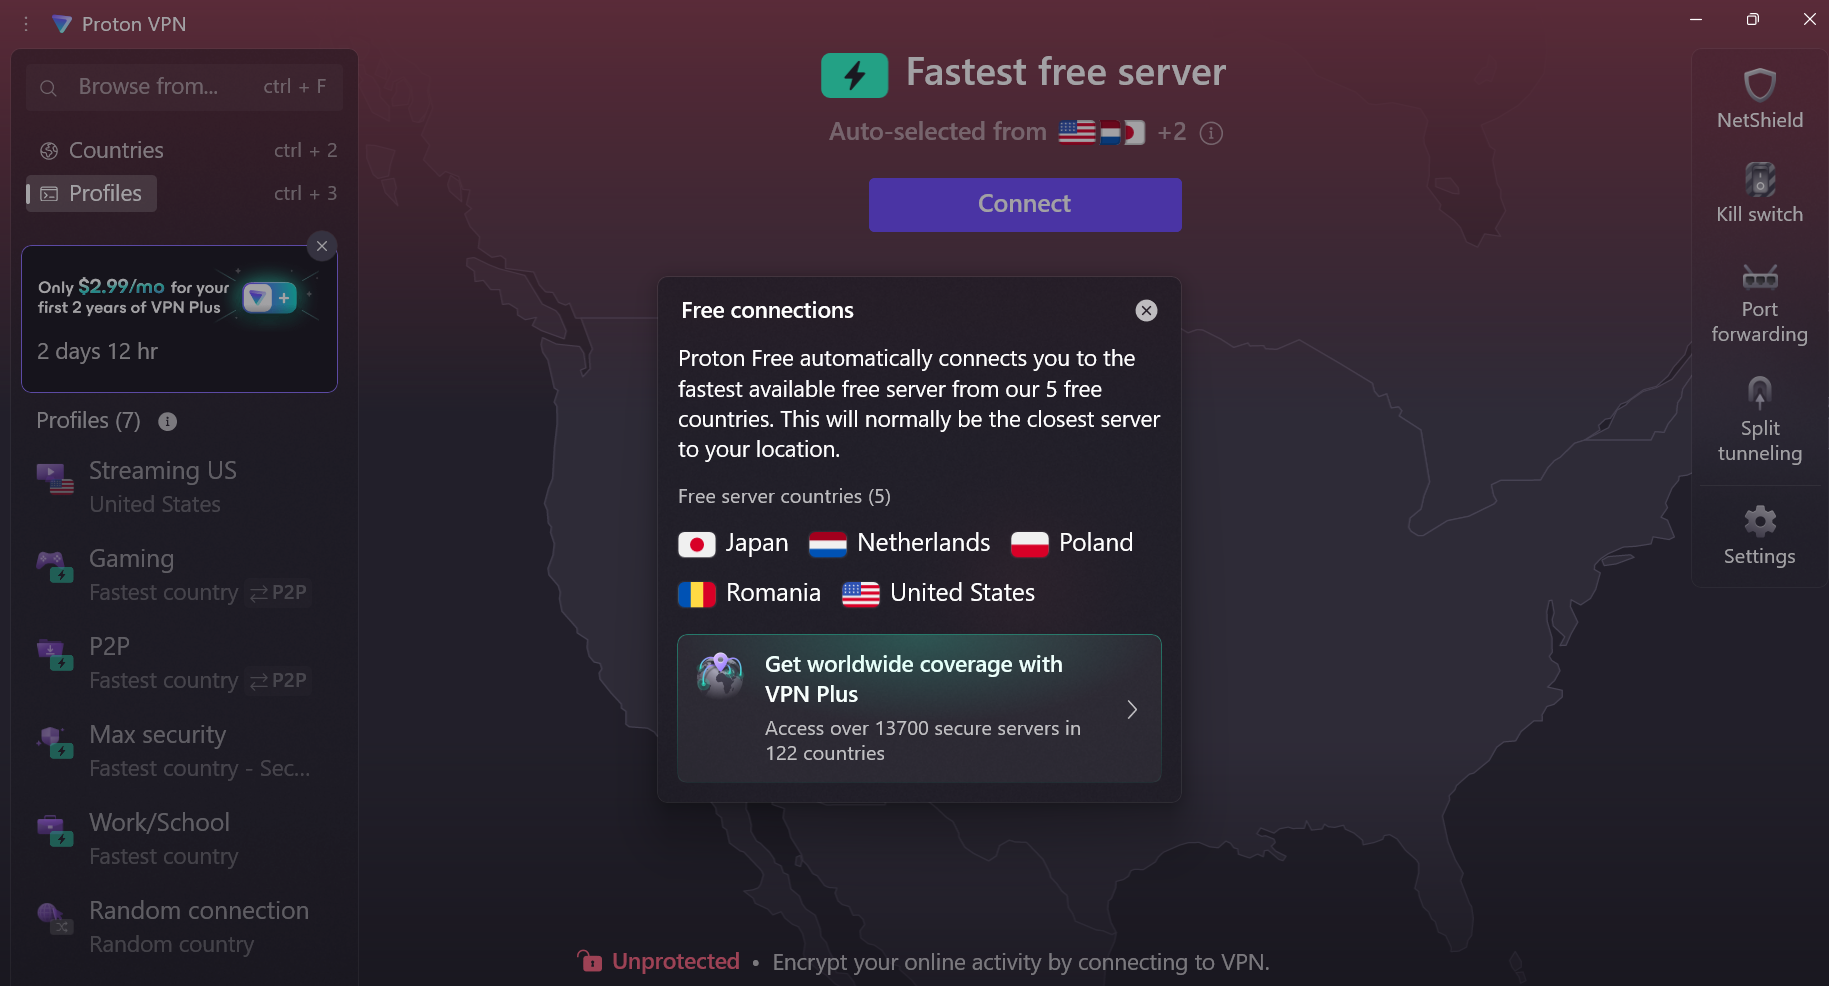The width and height of the screenshot is (1834, 986).
Task: Open the Kill switch feature
Action: 1759,194
